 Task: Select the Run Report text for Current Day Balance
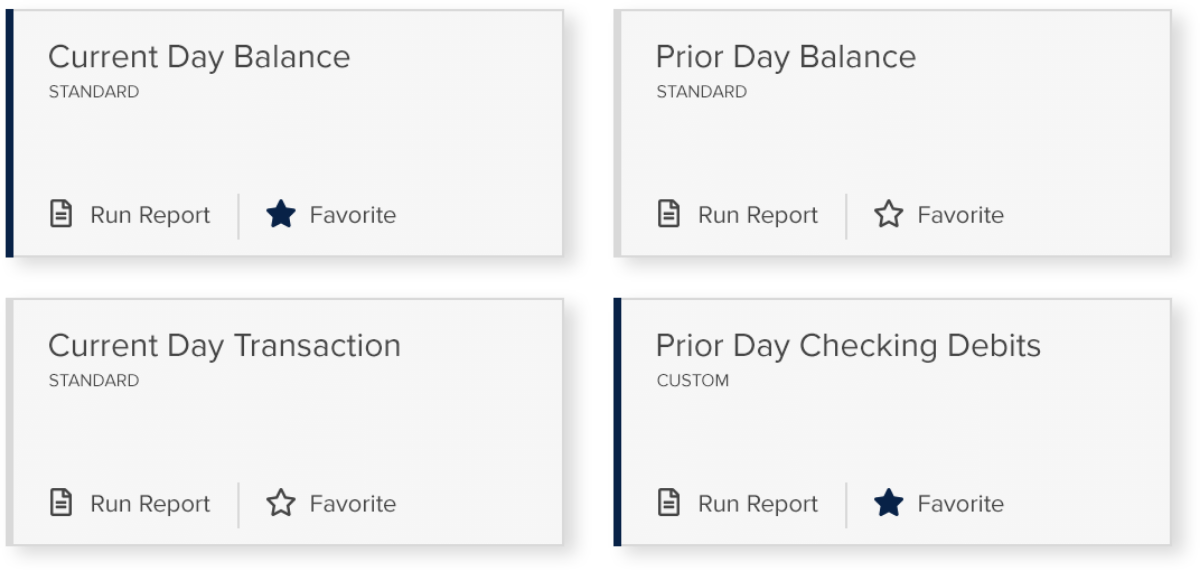tap(150, 215)
